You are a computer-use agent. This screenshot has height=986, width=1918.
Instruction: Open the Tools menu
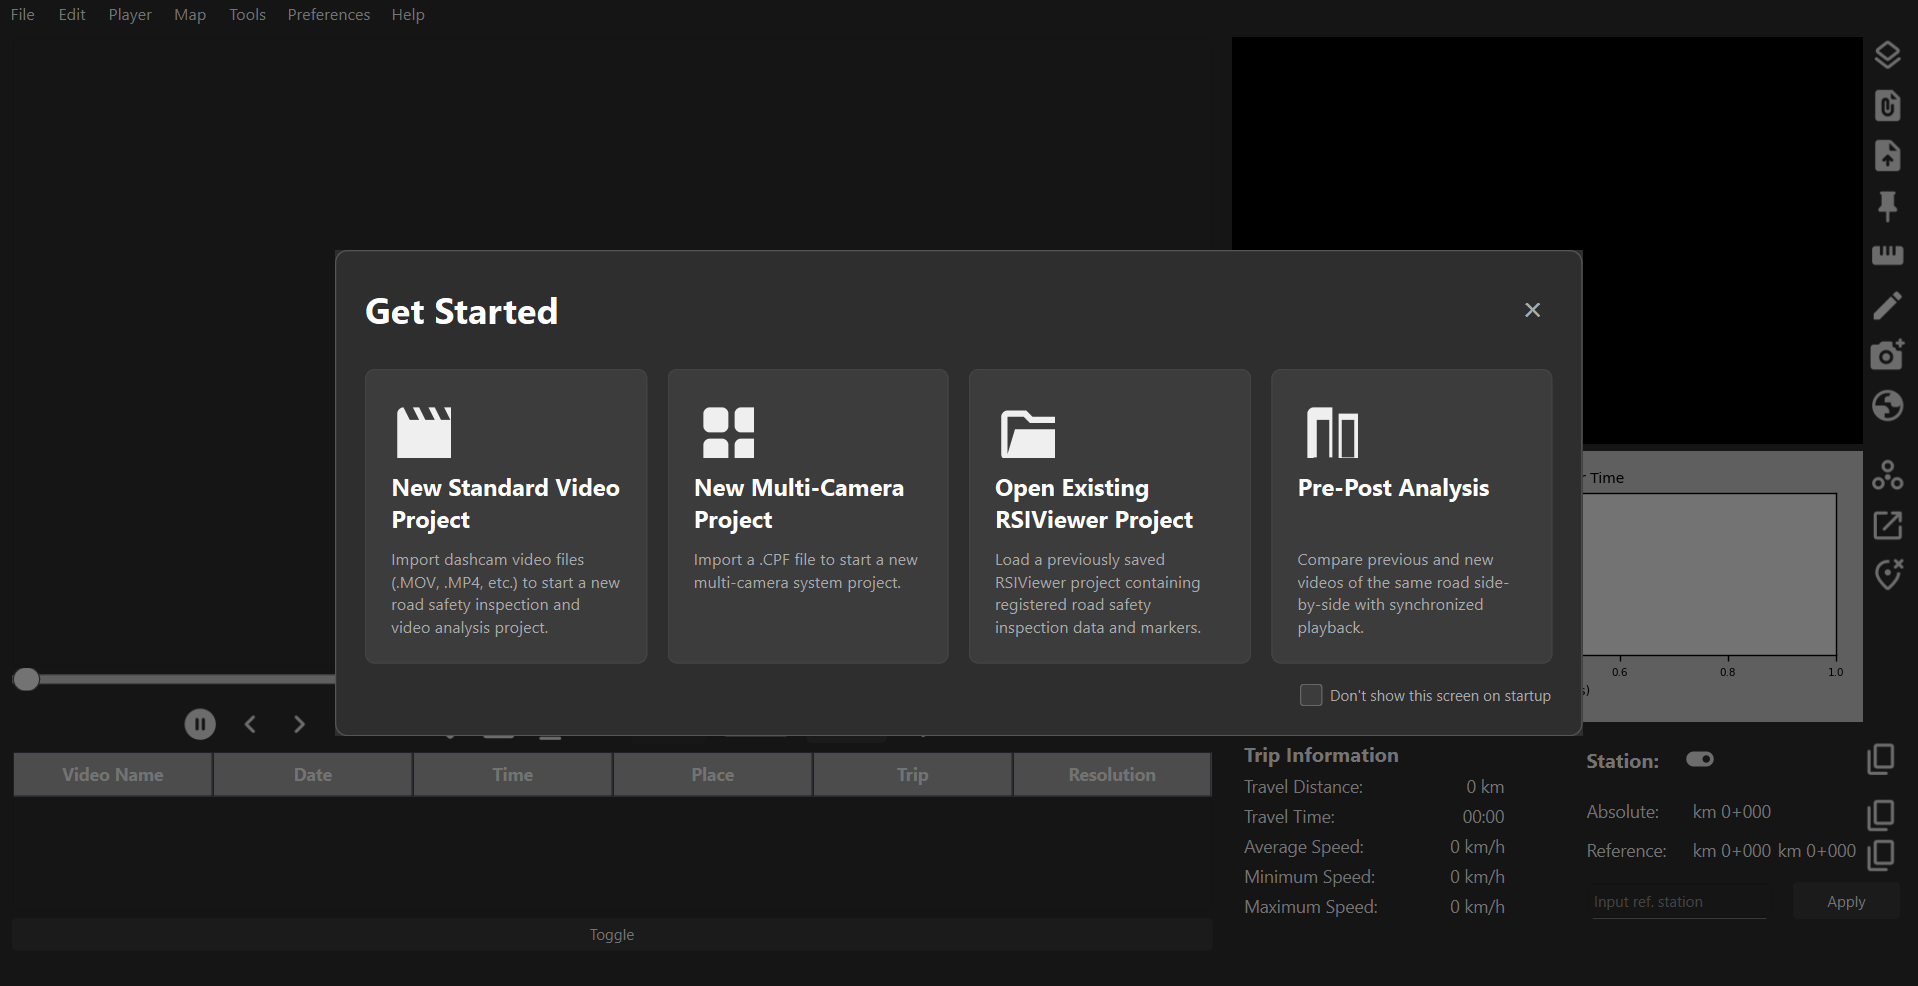click(x=247, y=14)
